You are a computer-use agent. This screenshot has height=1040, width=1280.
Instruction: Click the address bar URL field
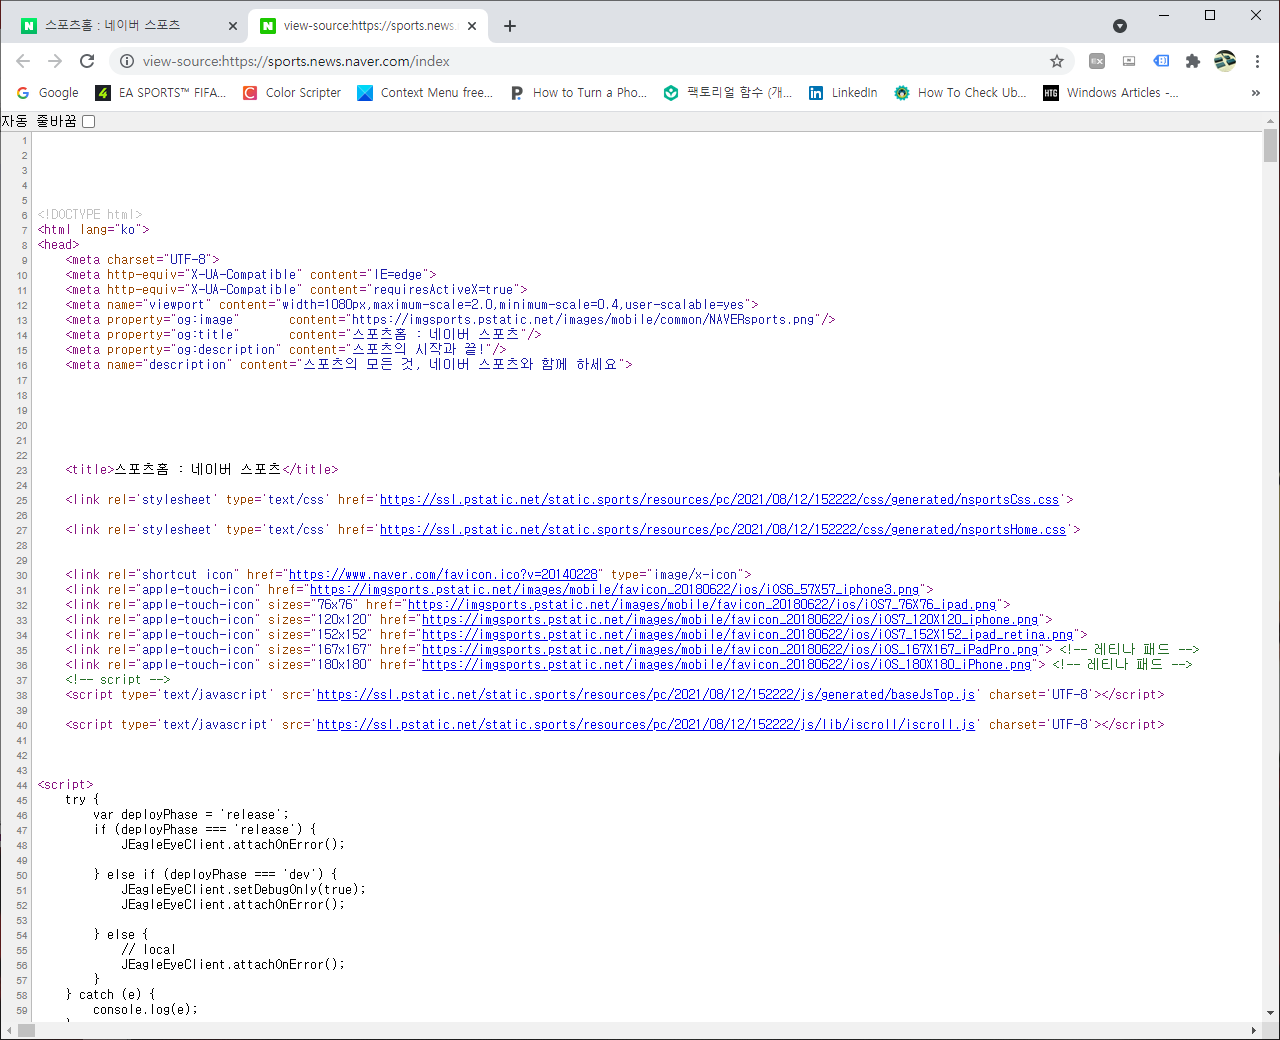[590, 61]
